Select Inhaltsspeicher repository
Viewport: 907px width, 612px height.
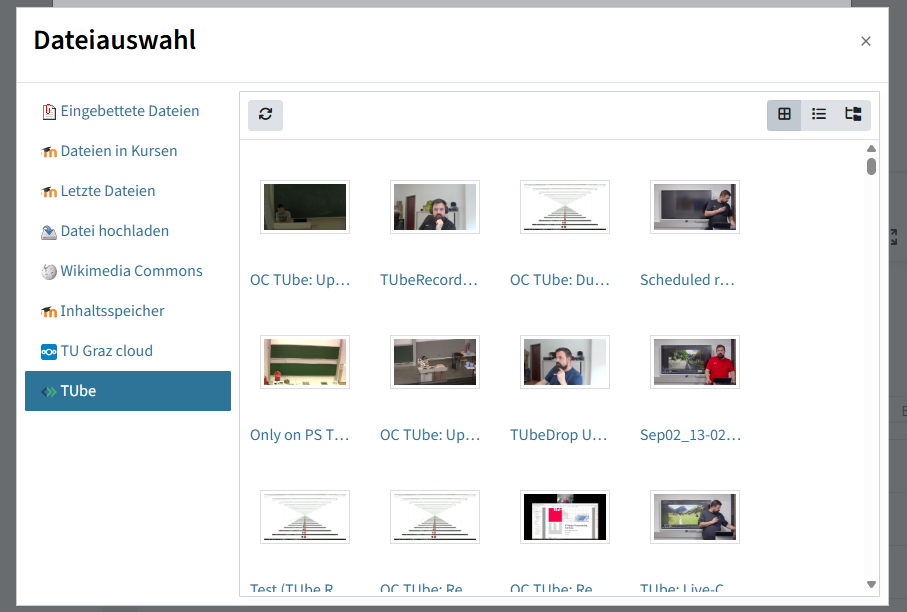point(128,311)
